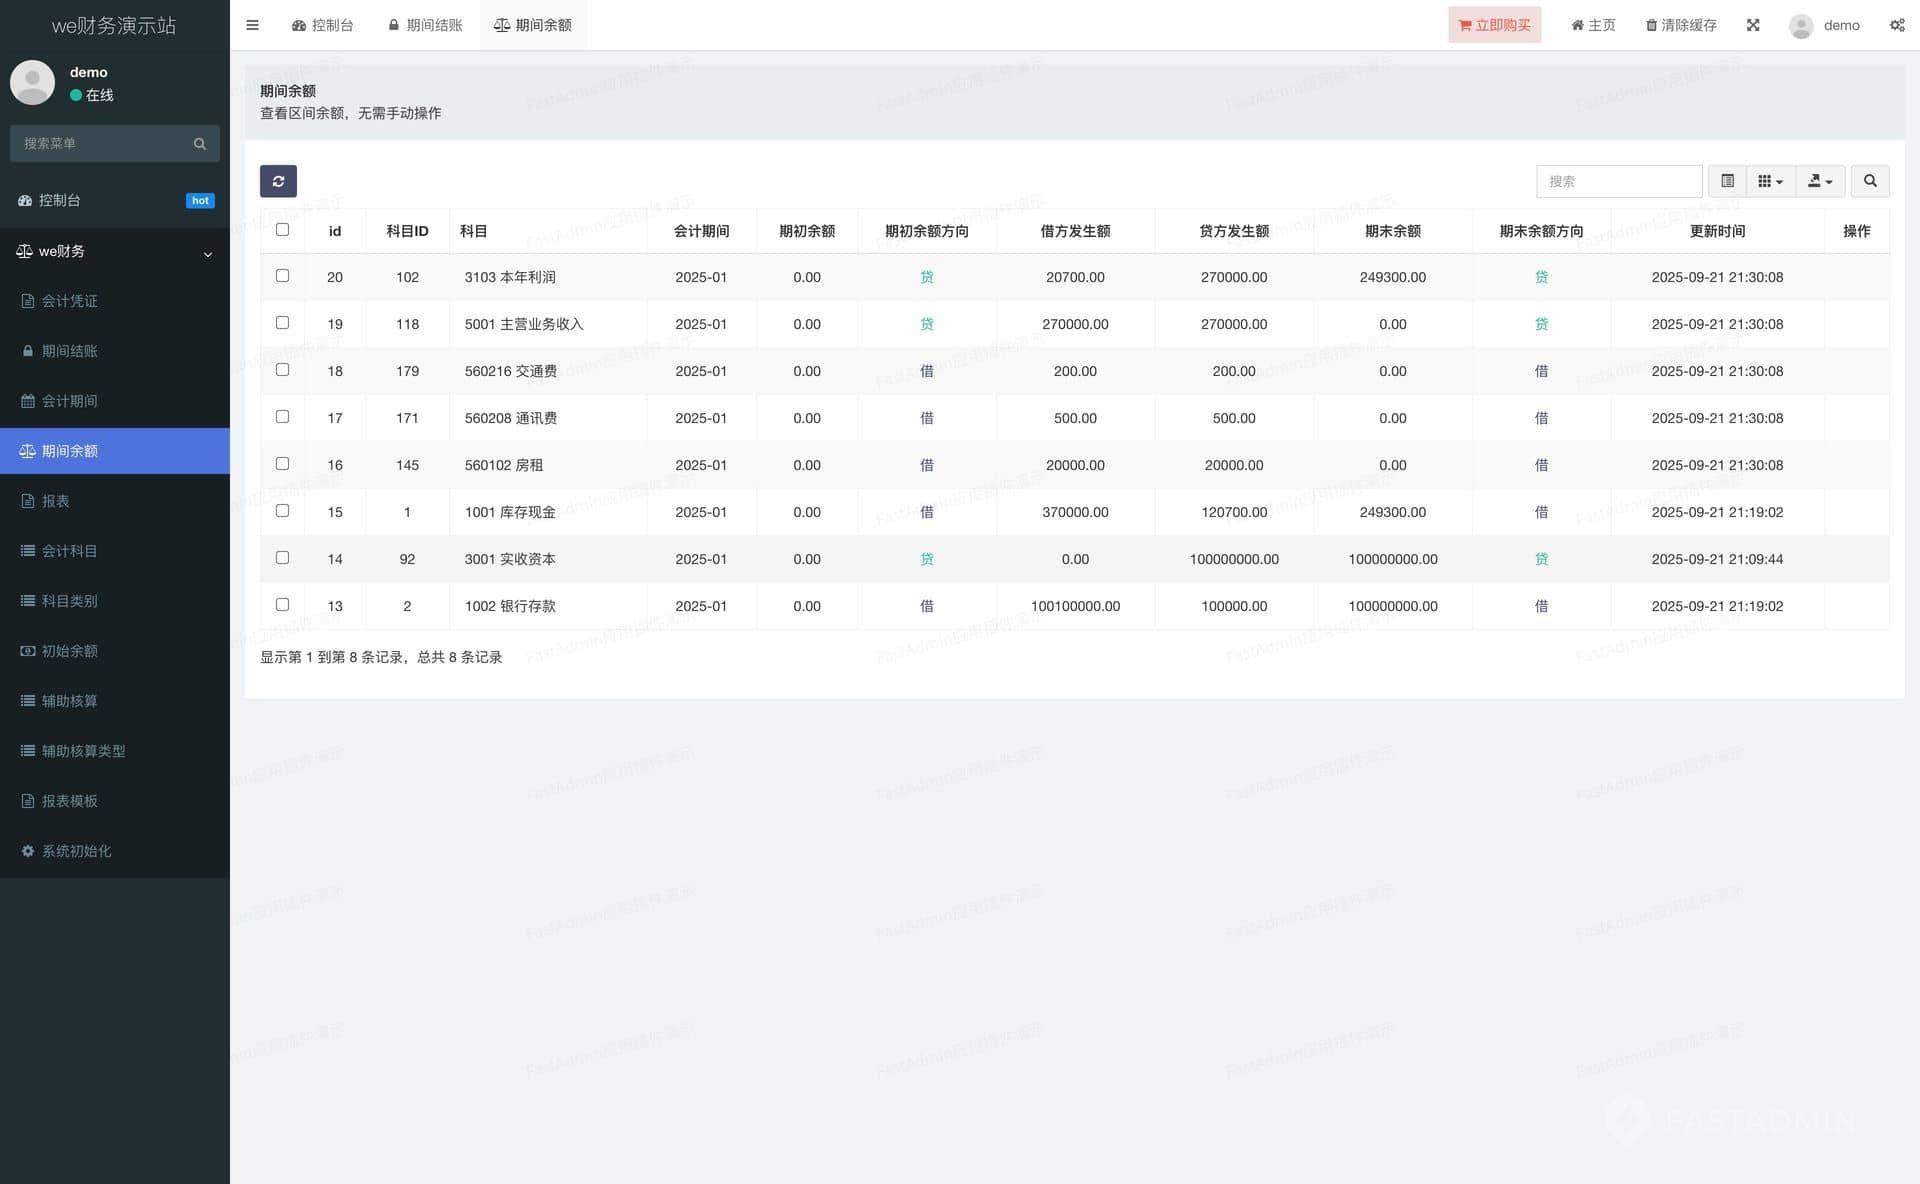Click the sidebar menu search icon
The height and width of the screenshot is (1184, 1920).
(x=200, y=144)
